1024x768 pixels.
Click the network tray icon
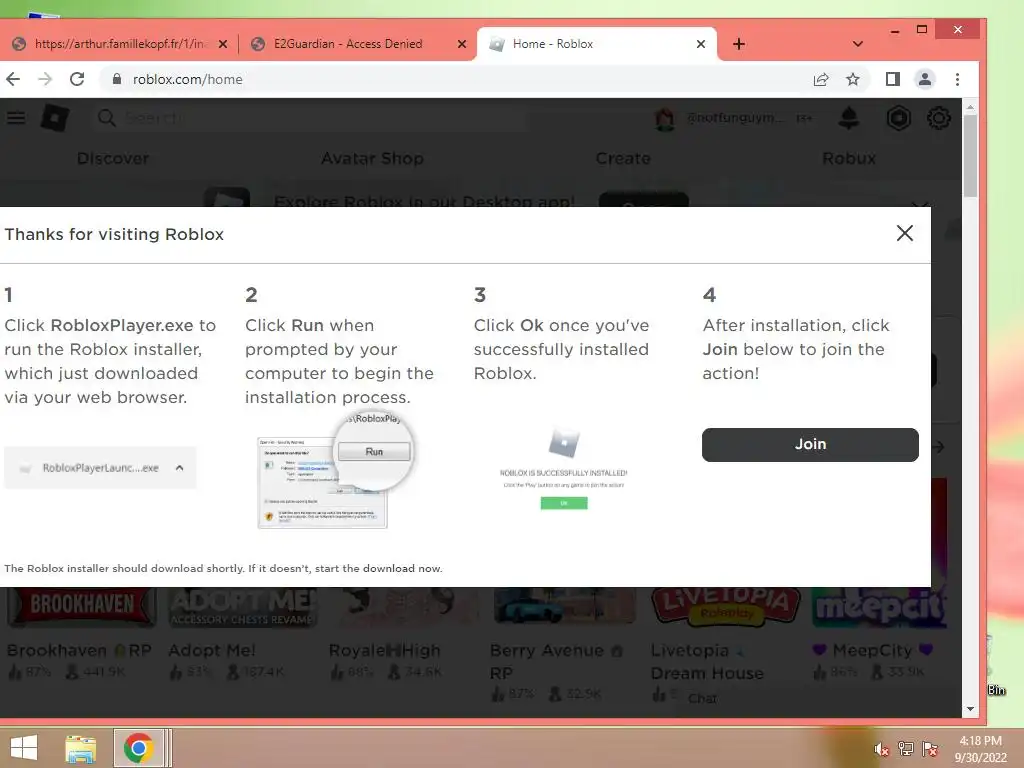point(906,749)
